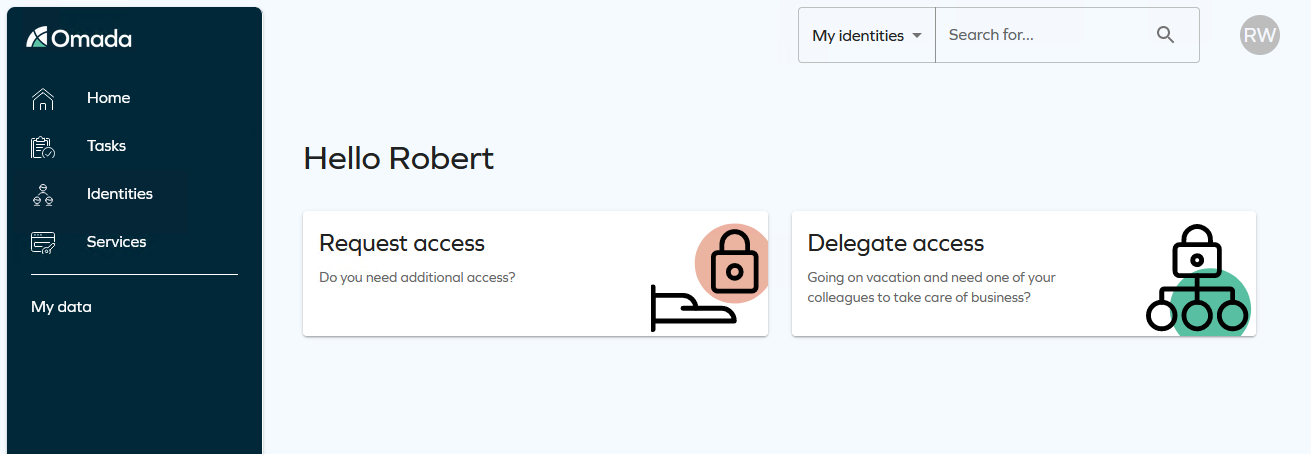Expand the My identities dropdown

pos(867,35)
